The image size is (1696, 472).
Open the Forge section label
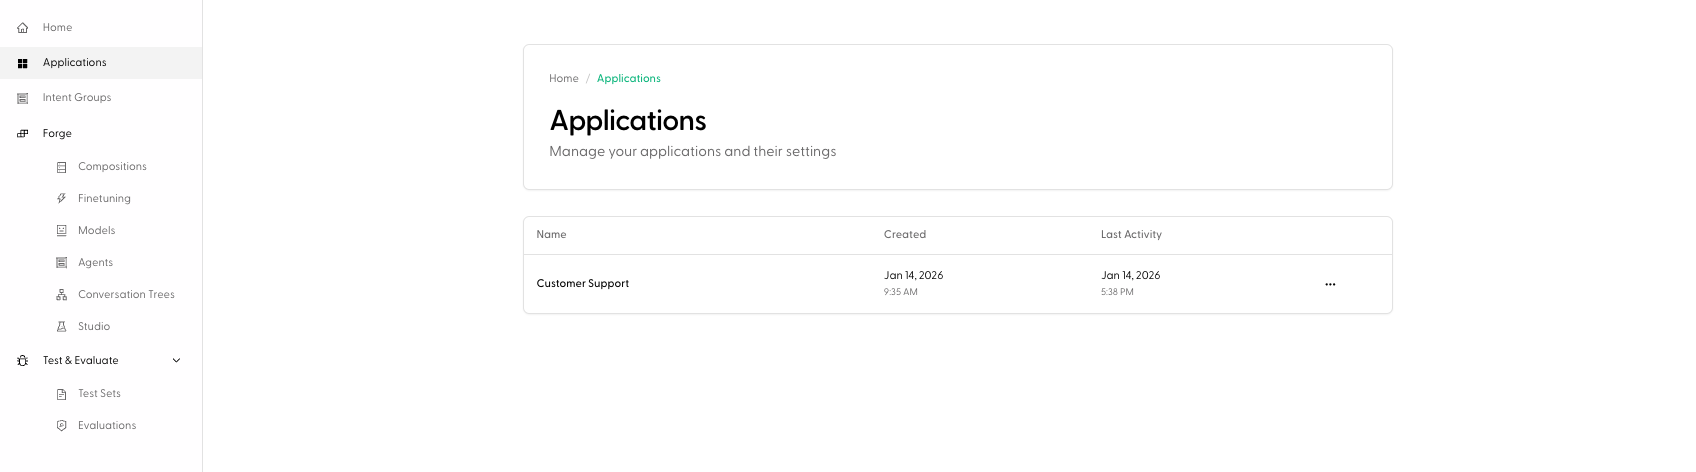57,133
